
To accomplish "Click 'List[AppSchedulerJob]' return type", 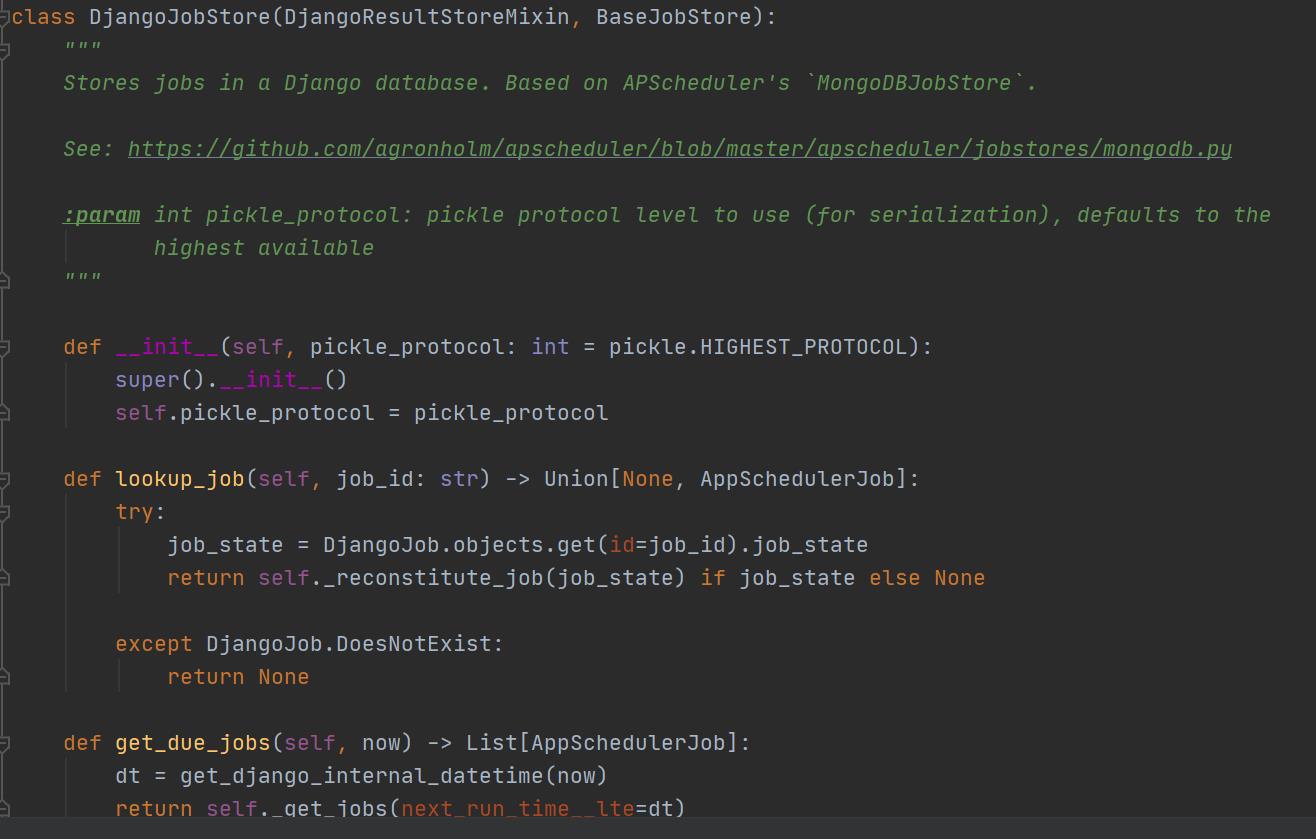I will pos(602,743).
